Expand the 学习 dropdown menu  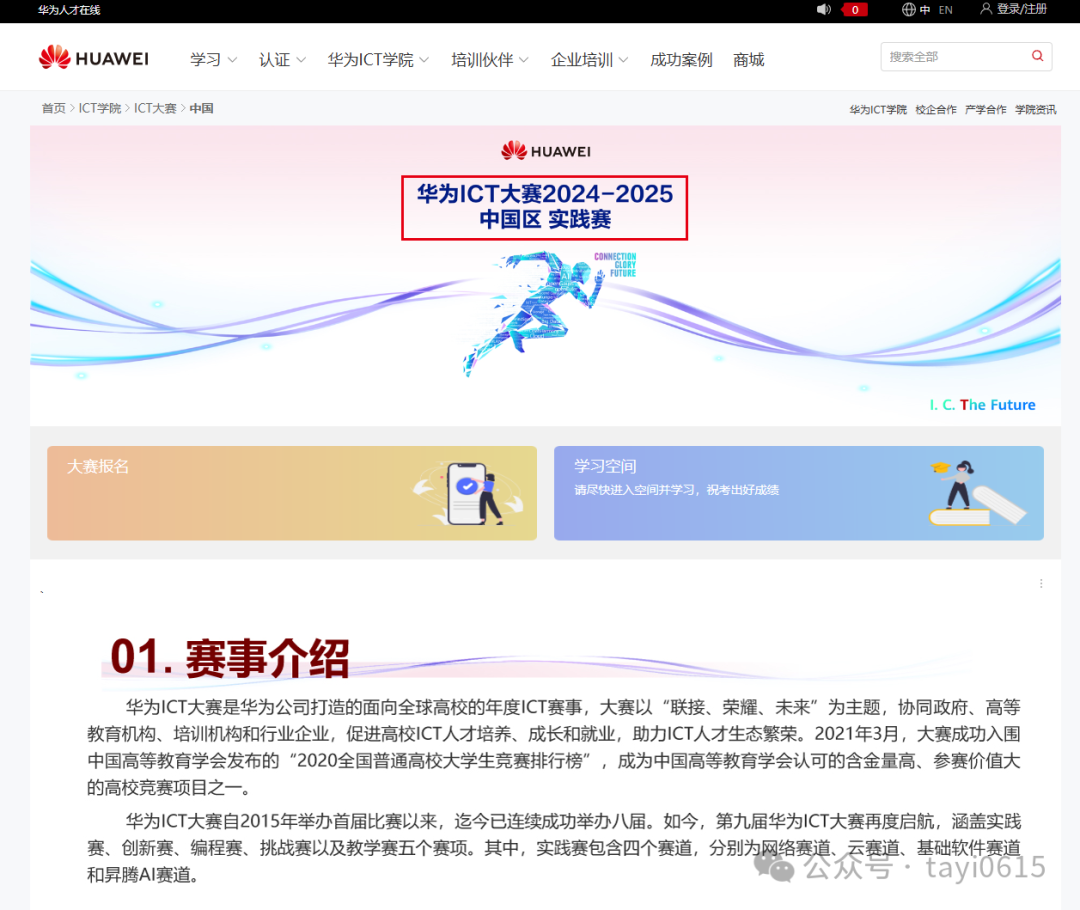pyautogui.click(x=213, y=60)
